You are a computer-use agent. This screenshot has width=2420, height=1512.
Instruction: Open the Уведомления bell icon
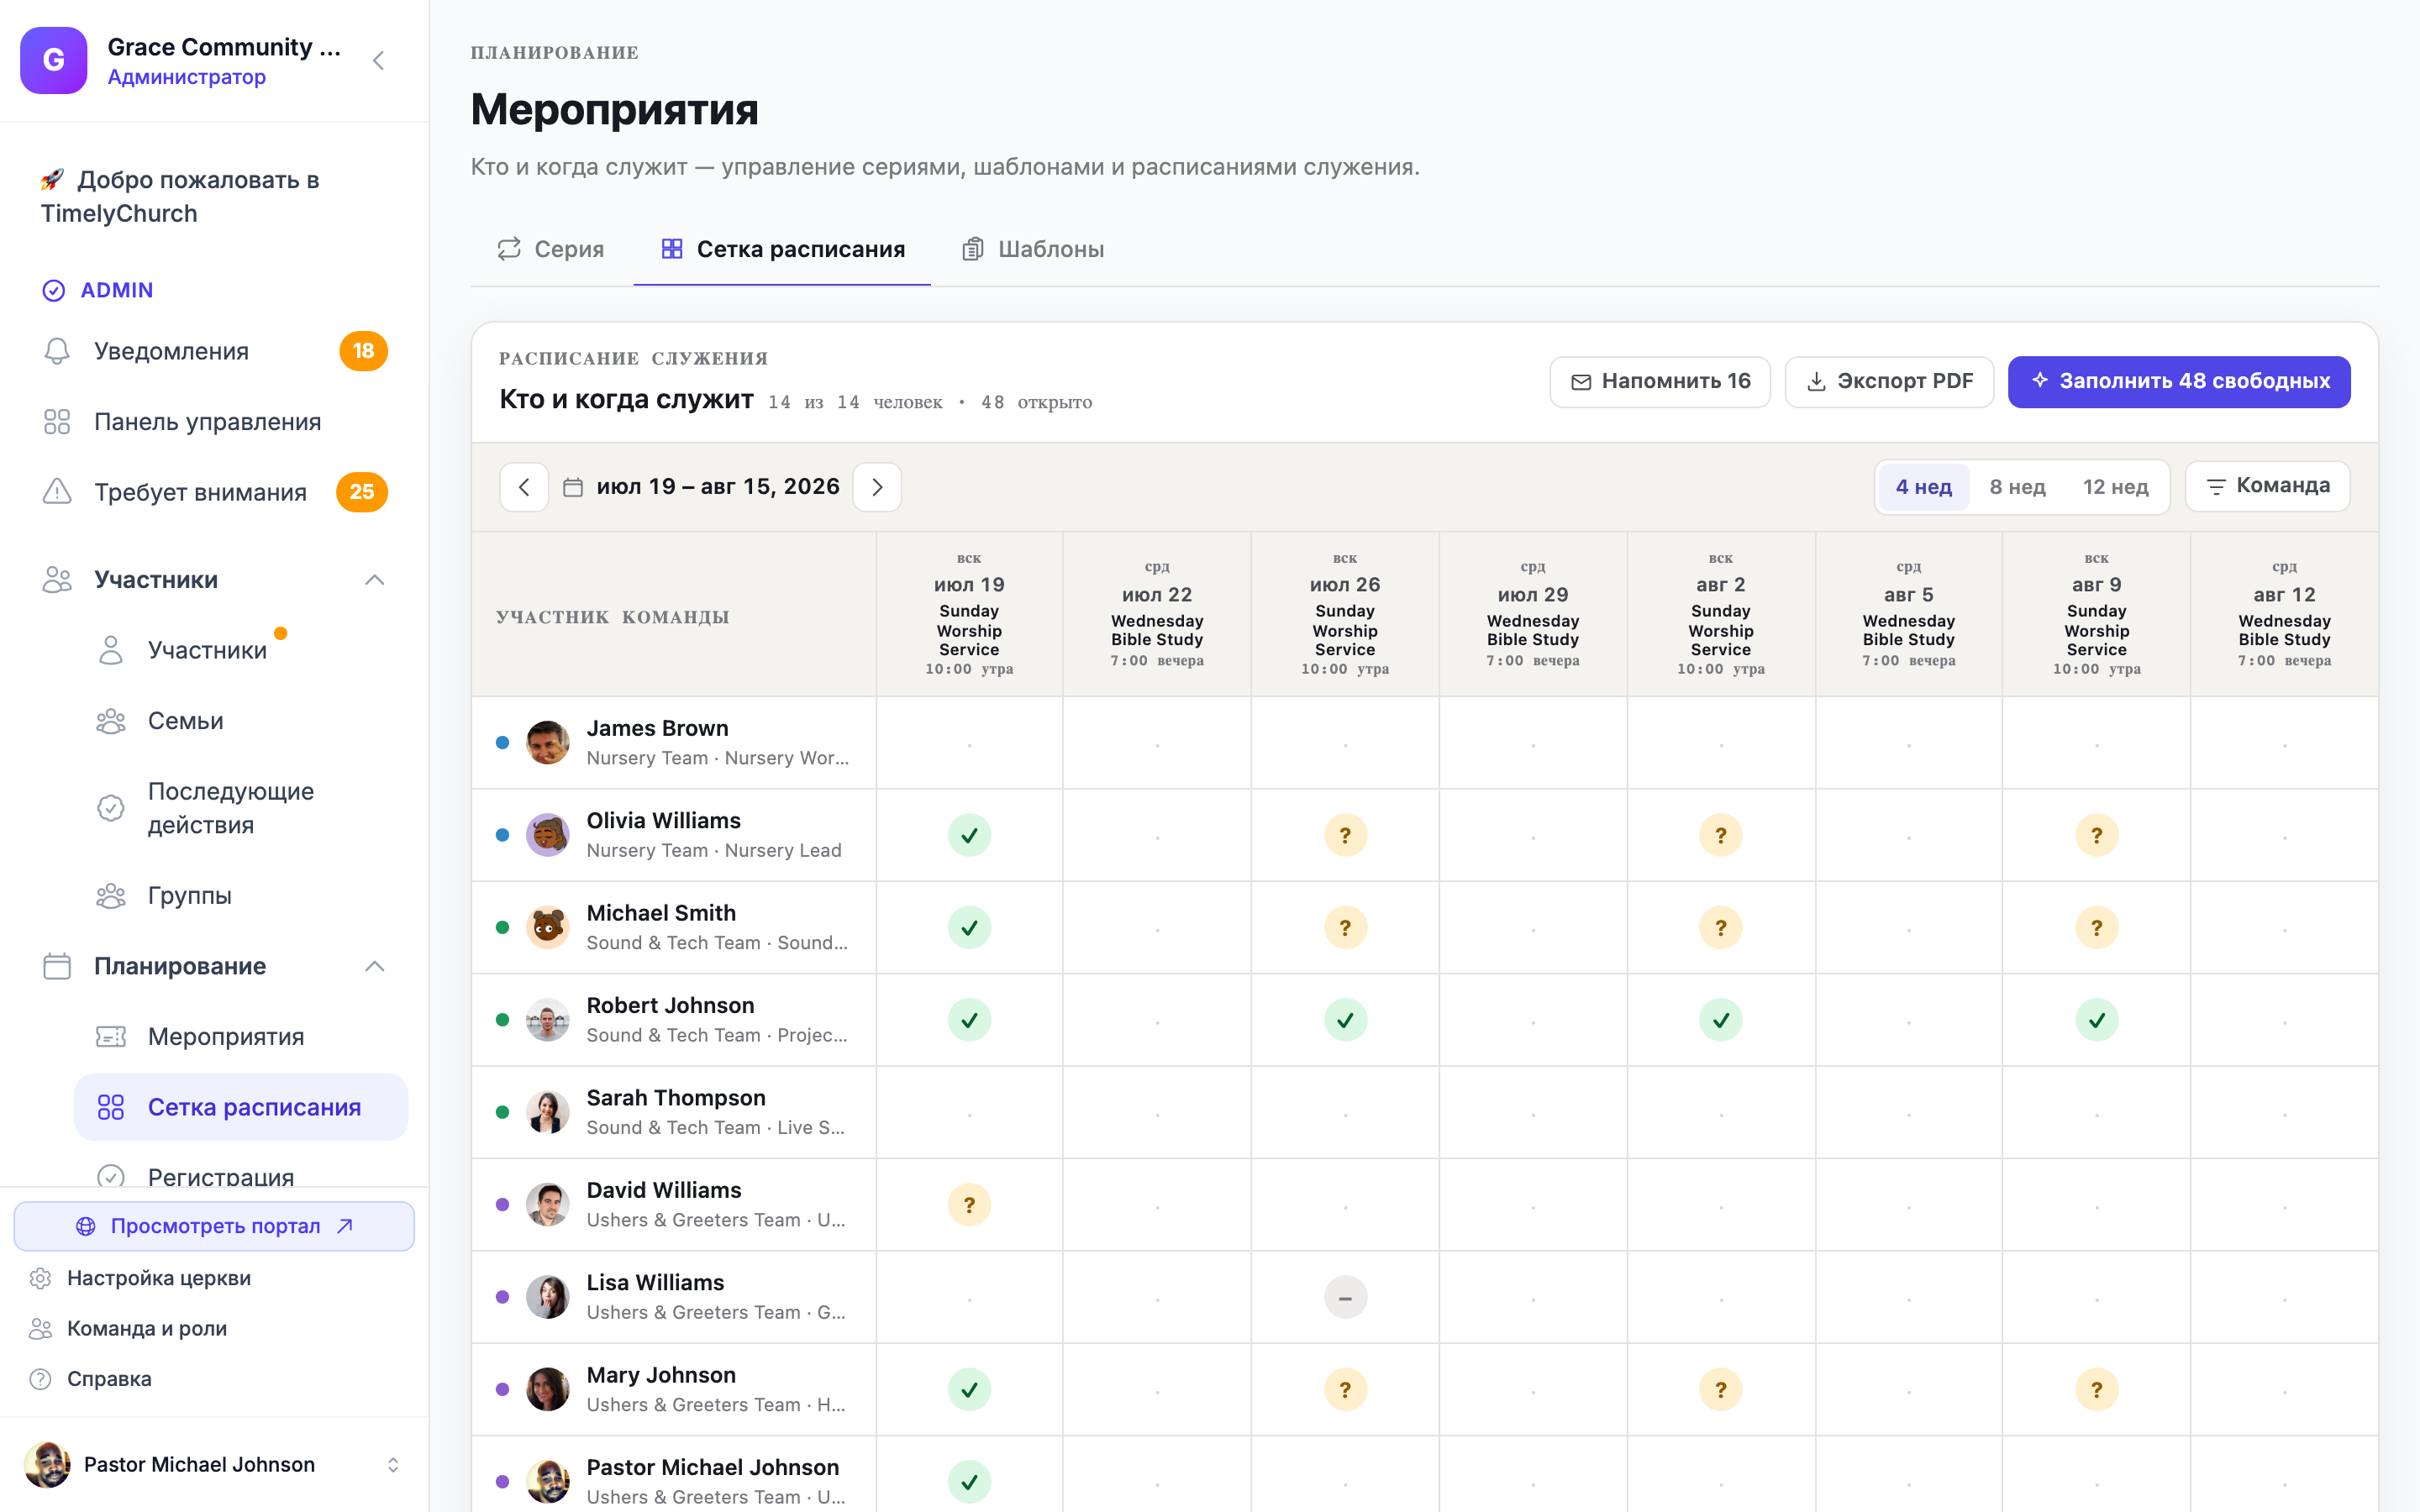click(57, 351)
